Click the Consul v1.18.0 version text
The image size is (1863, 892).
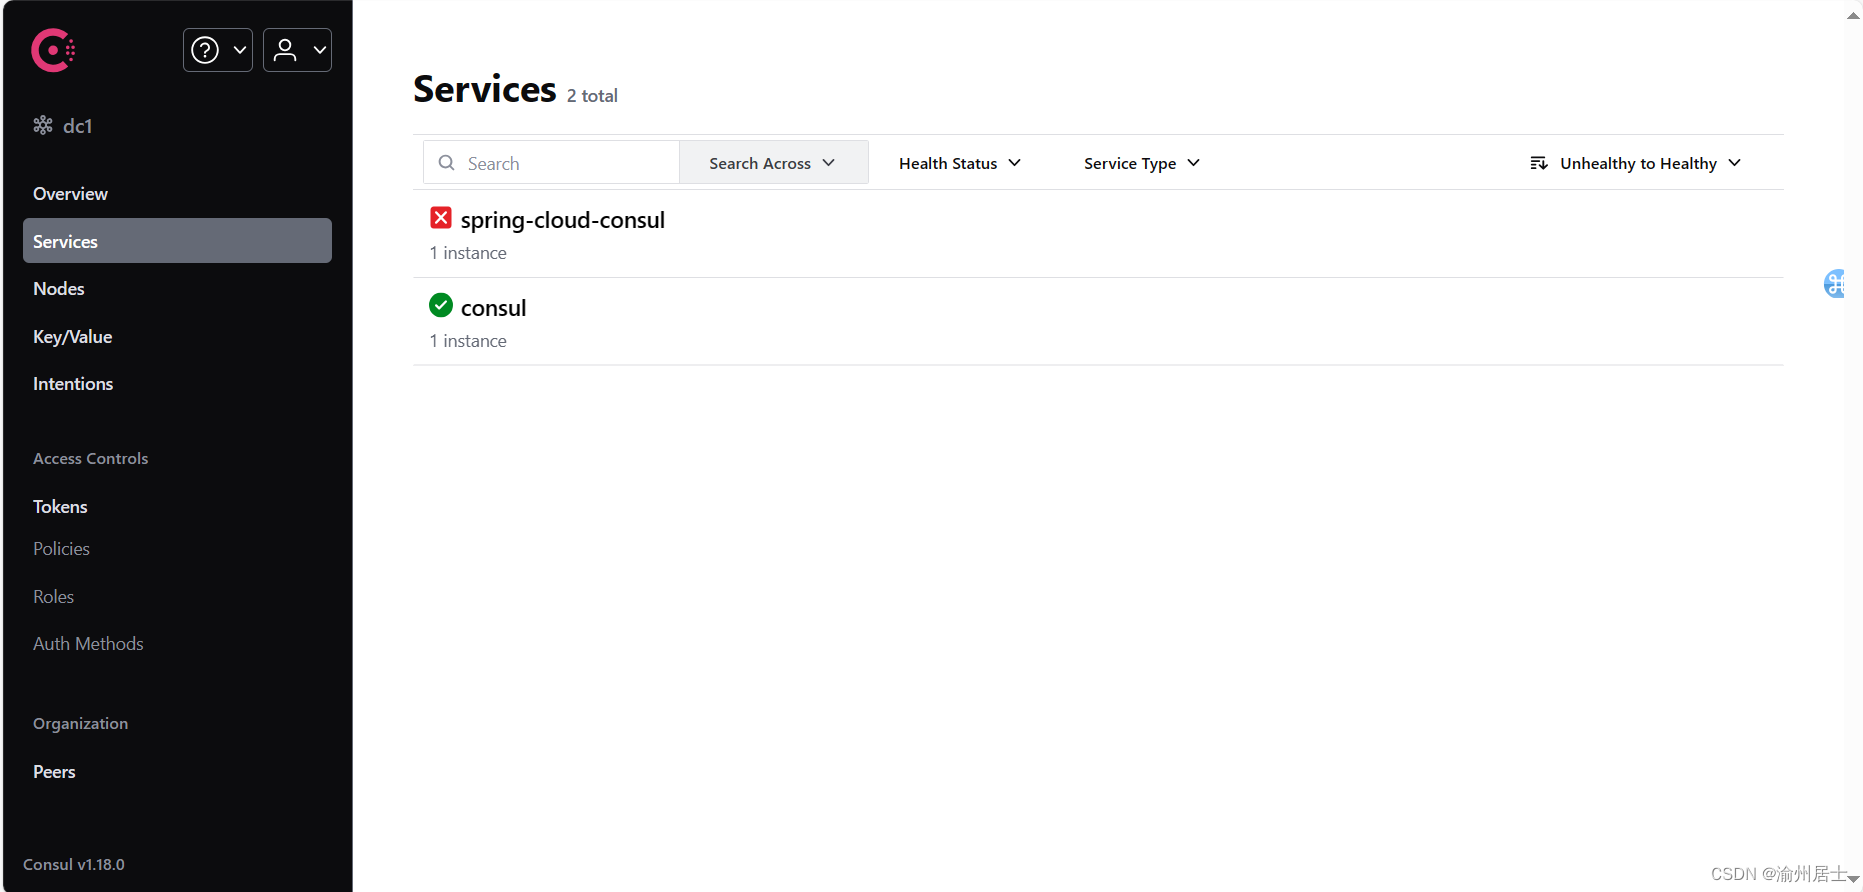click(74, 865)
